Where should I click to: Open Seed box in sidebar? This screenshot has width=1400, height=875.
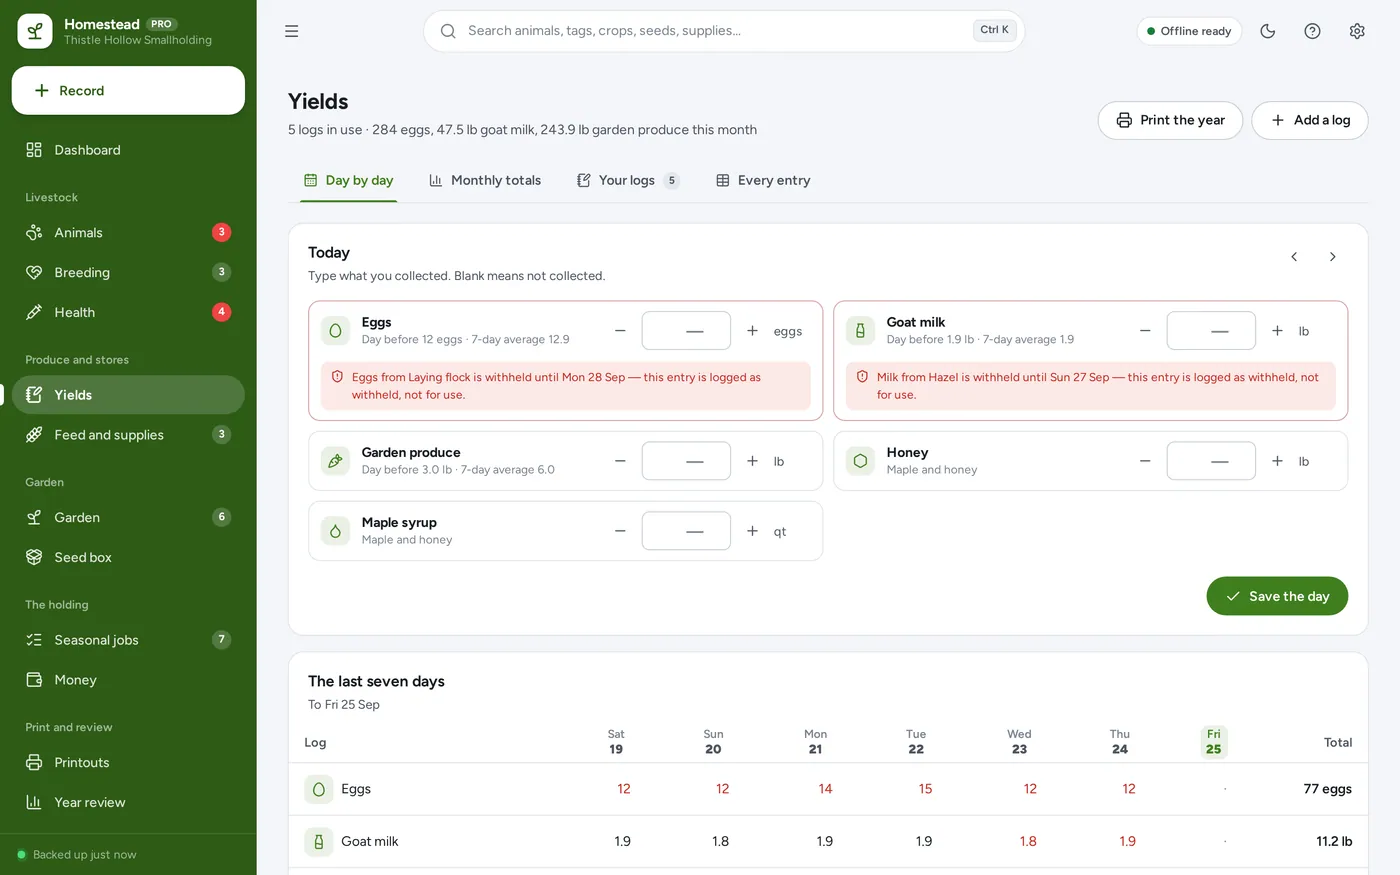click(x=128, y=557)
